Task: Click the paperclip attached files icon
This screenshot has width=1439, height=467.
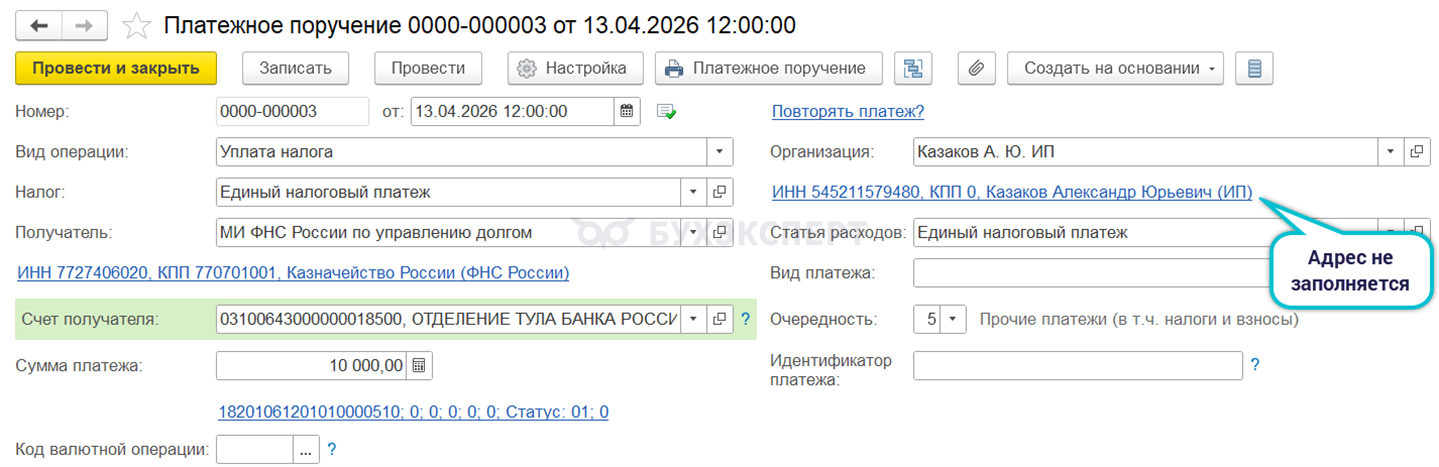Action: coord(976,68)
